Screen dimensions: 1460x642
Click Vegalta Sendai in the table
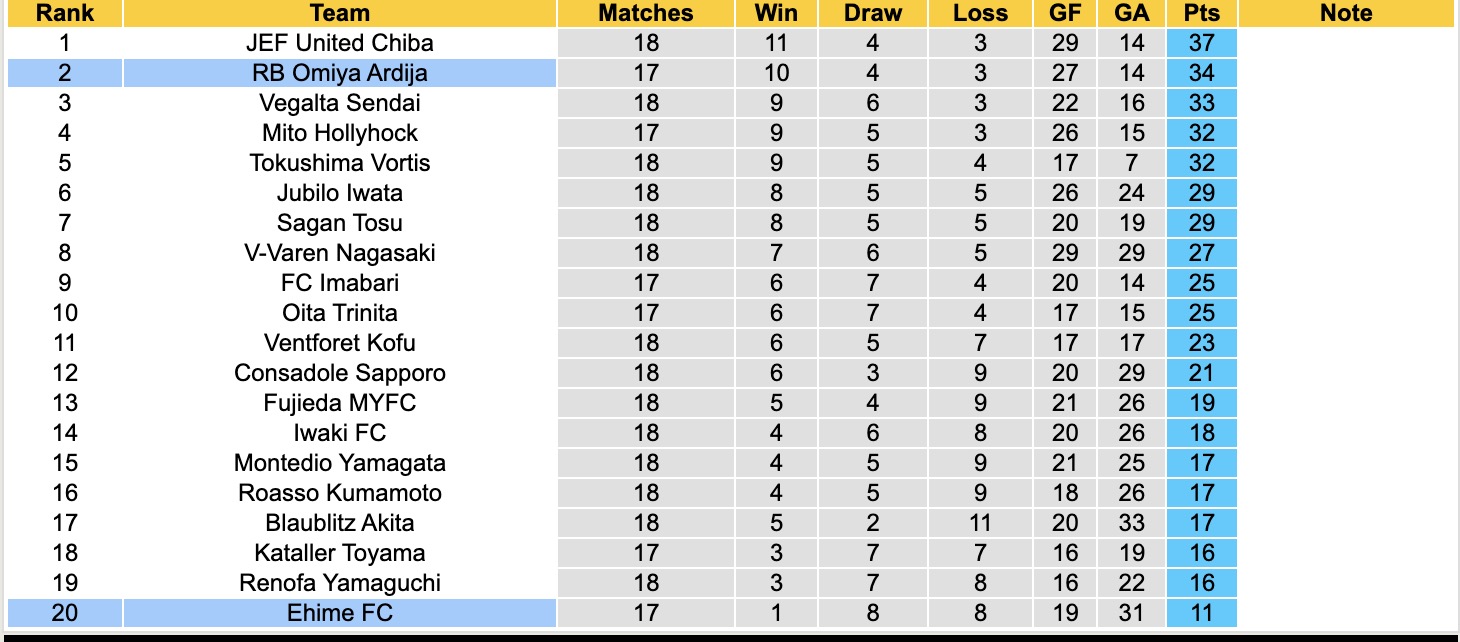pos(339,103)
